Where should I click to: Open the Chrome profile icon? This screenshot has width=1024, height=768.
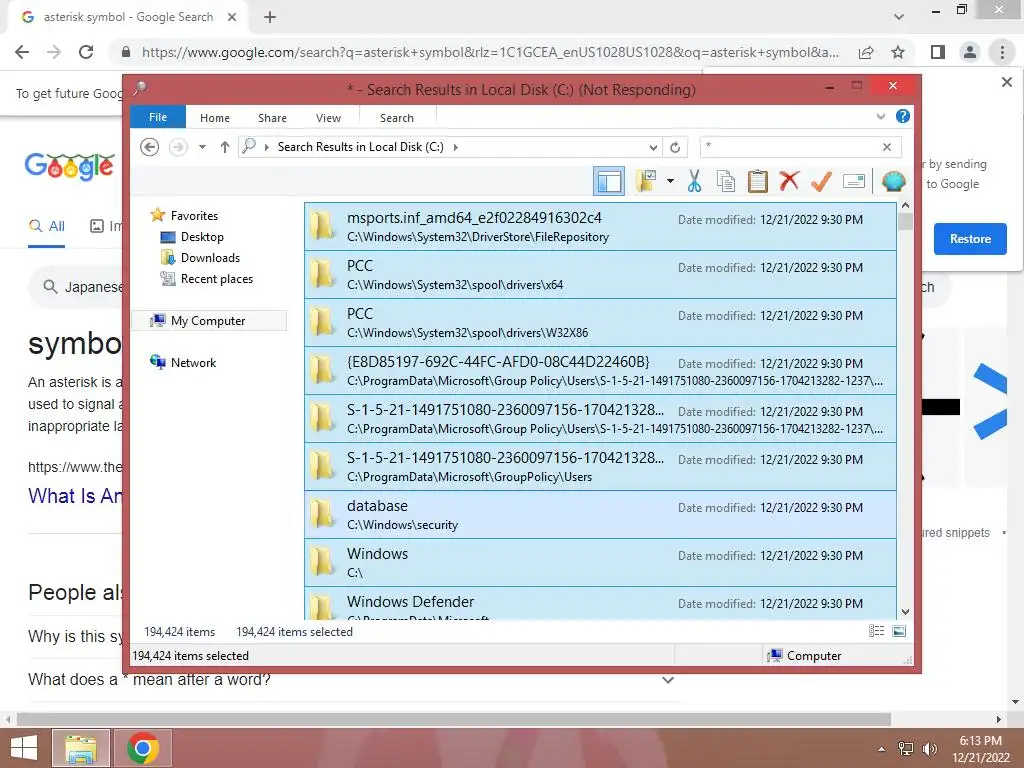(970, 52)
